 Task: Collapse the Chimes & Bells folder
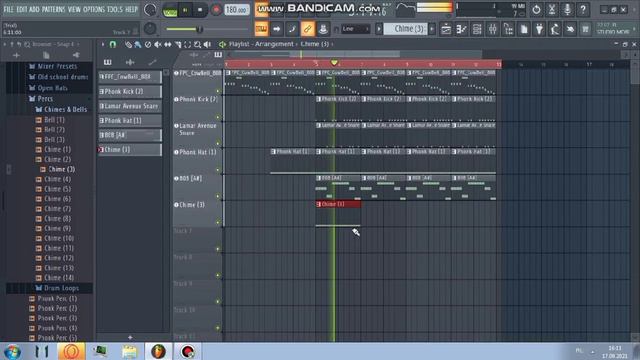[61, 109]
